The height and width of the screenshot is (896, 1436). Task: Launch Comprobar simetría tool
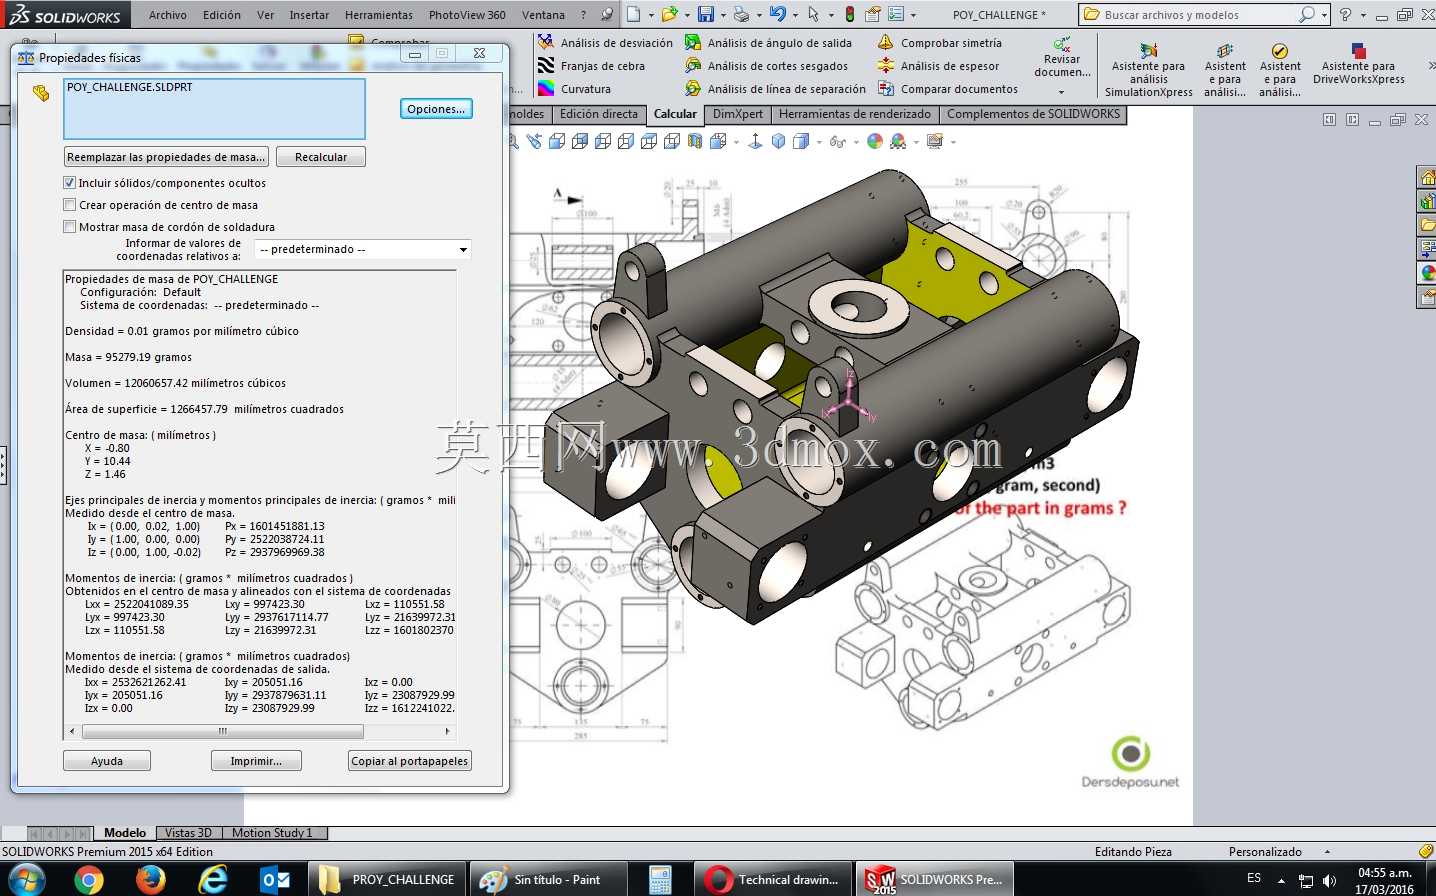tap(939, 43)
